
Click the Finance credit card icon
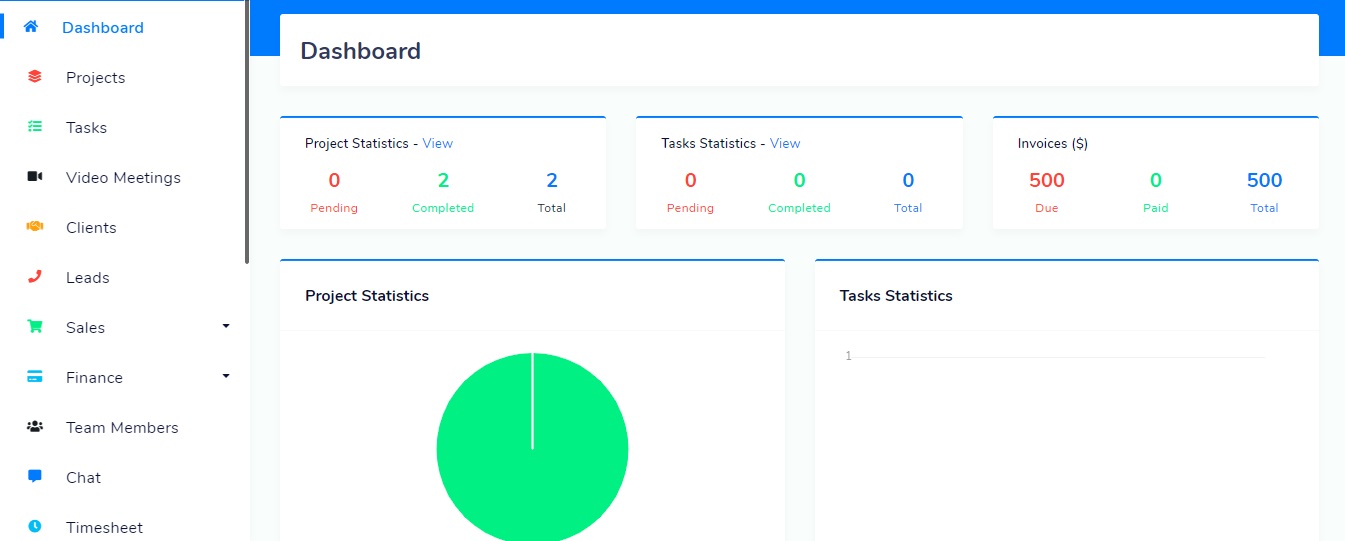pyautogui.click(x=35, y=377)
